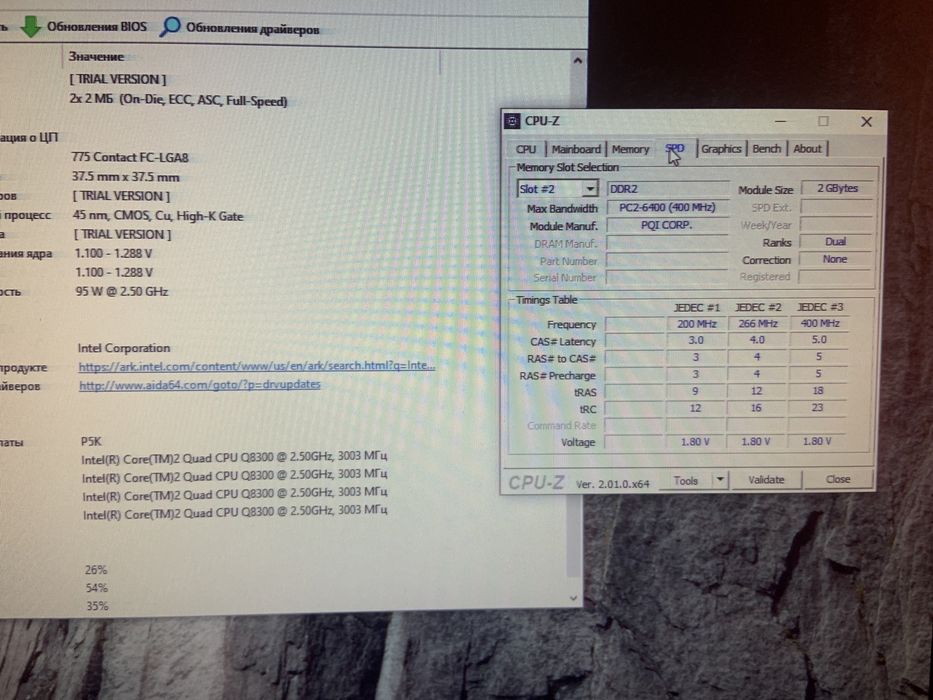The width and height of the screenshot is (933, 700).
Task: Minimize the CPU-Z window
Action: coord(781,121)
